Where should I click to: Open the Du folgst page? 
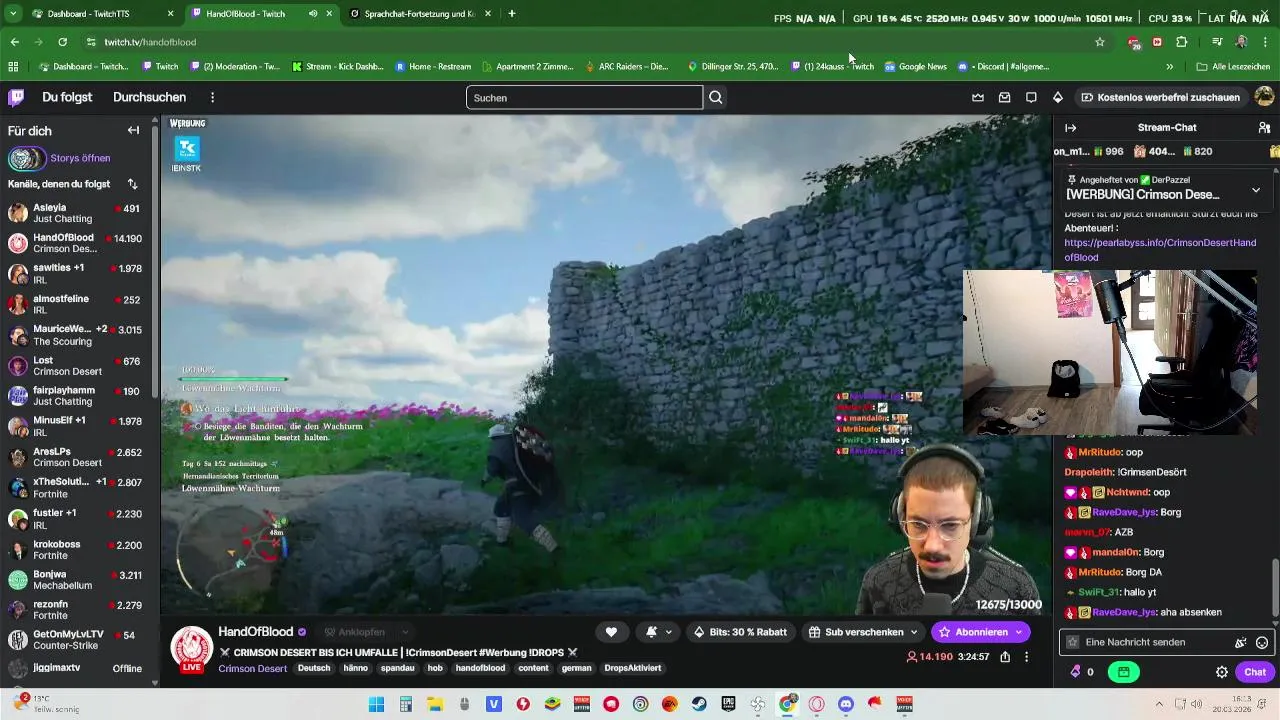[x=67, y=97]
